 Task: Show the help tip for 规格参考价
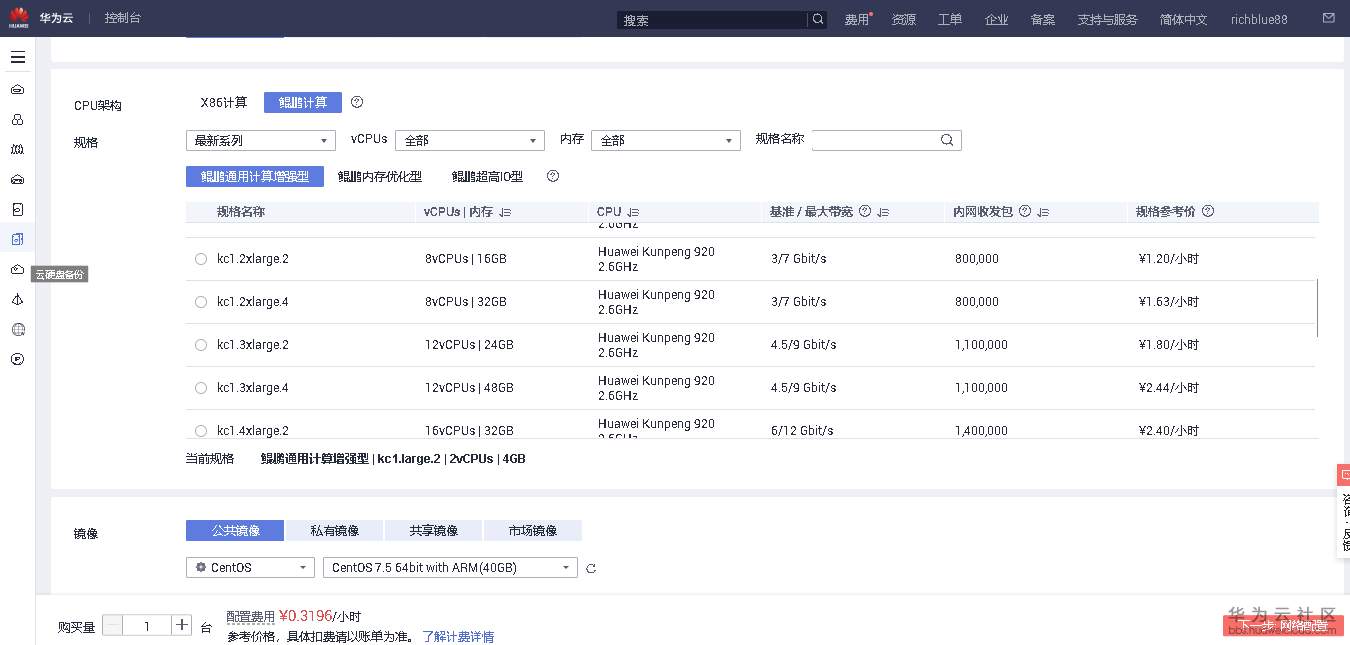pyautogui.click(x=1208, y=211)
